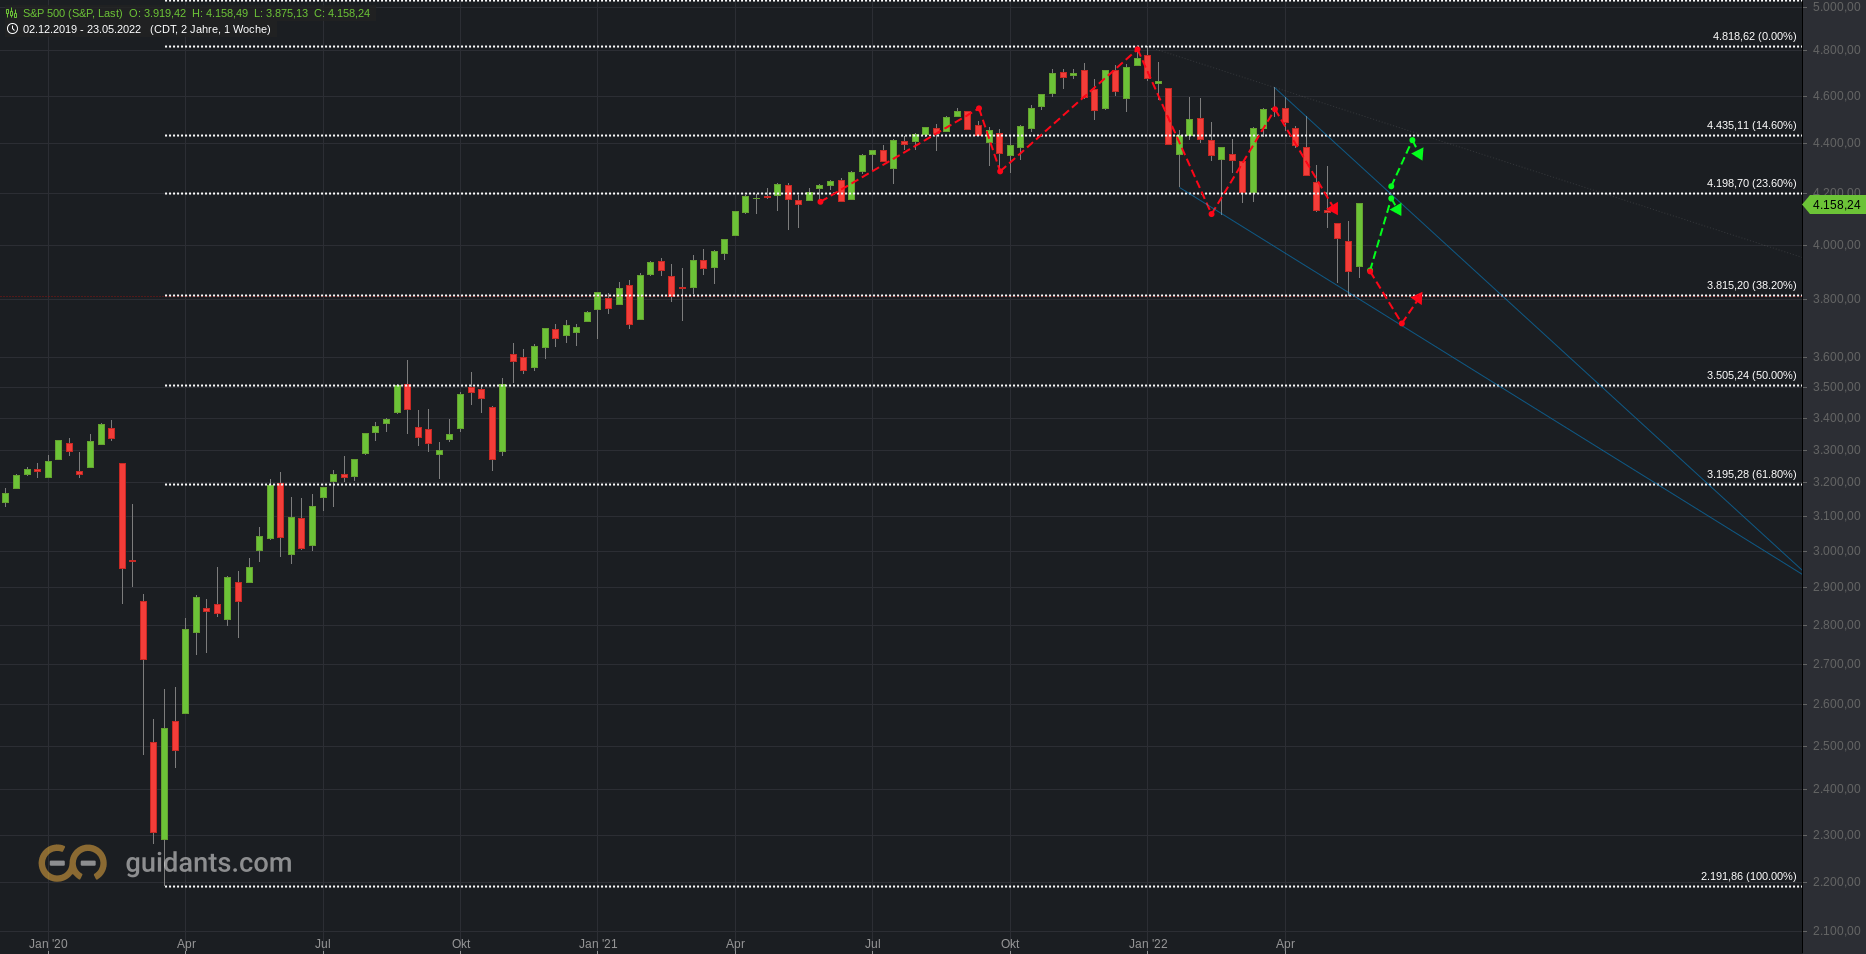Click the 2.200,00 price axis label

[1836, 882]
